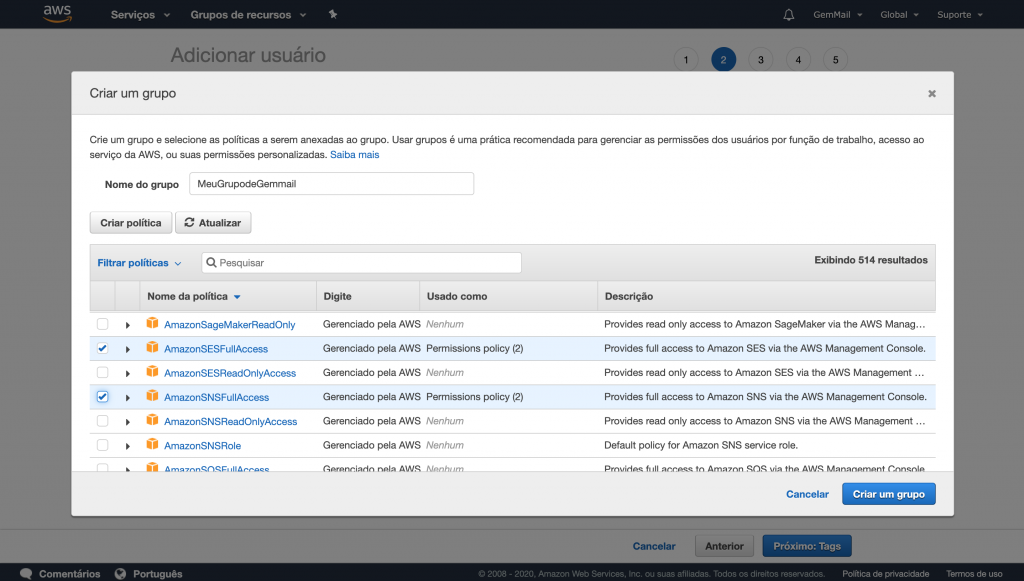Expand AmazonSESReadOnlyAccess row arrow
The width and height of the screenshot is (1024, 581).
[x=127, y=373]
